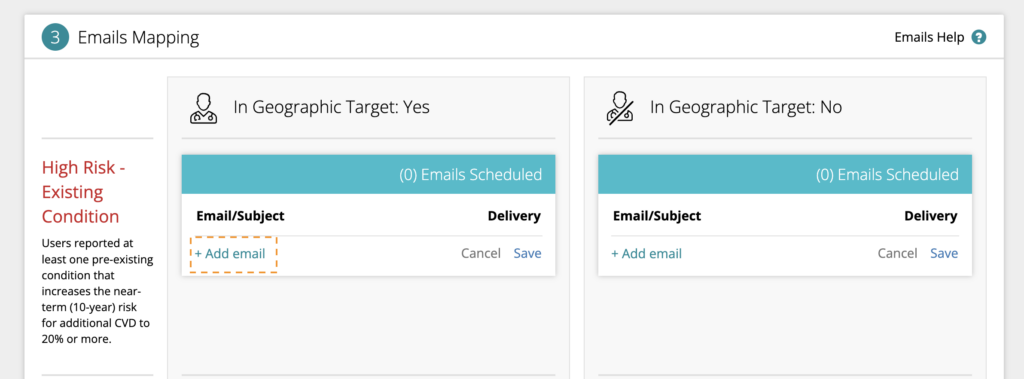1024x379 pixels.
Task: Select the Email/Subject column header in Yes card
Action: (240, 216)
